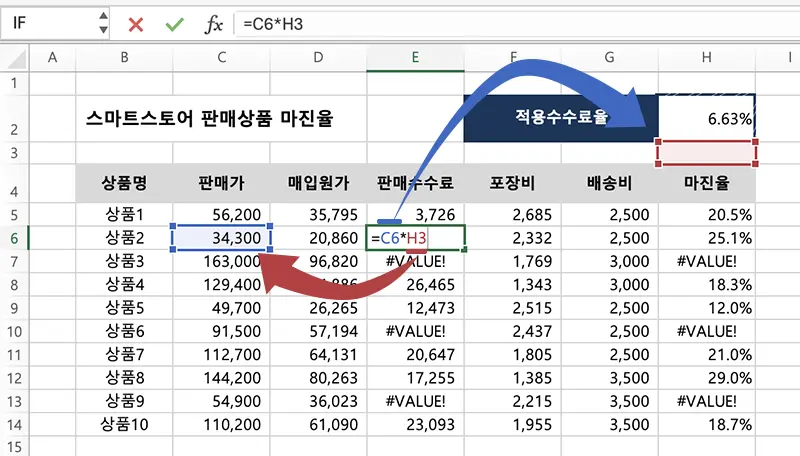Click the 상품1 cell
This screenshot has height=456, width=800.
[124, 215]
